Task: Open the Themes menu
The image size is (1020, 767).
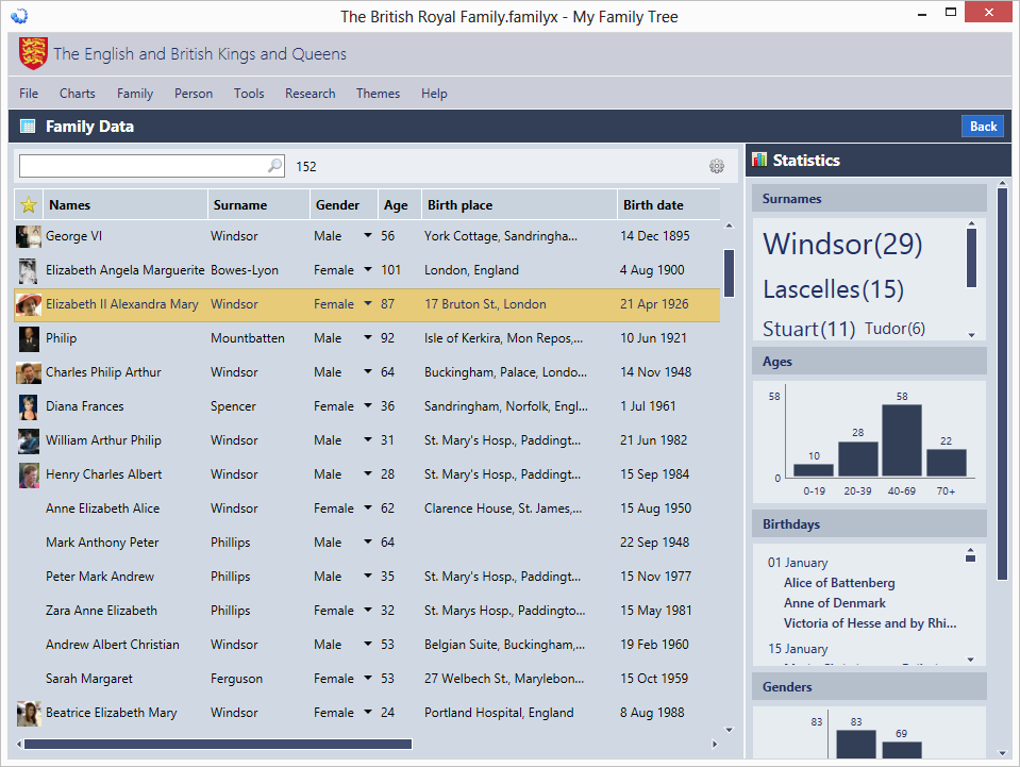Action: click(378, 93)
